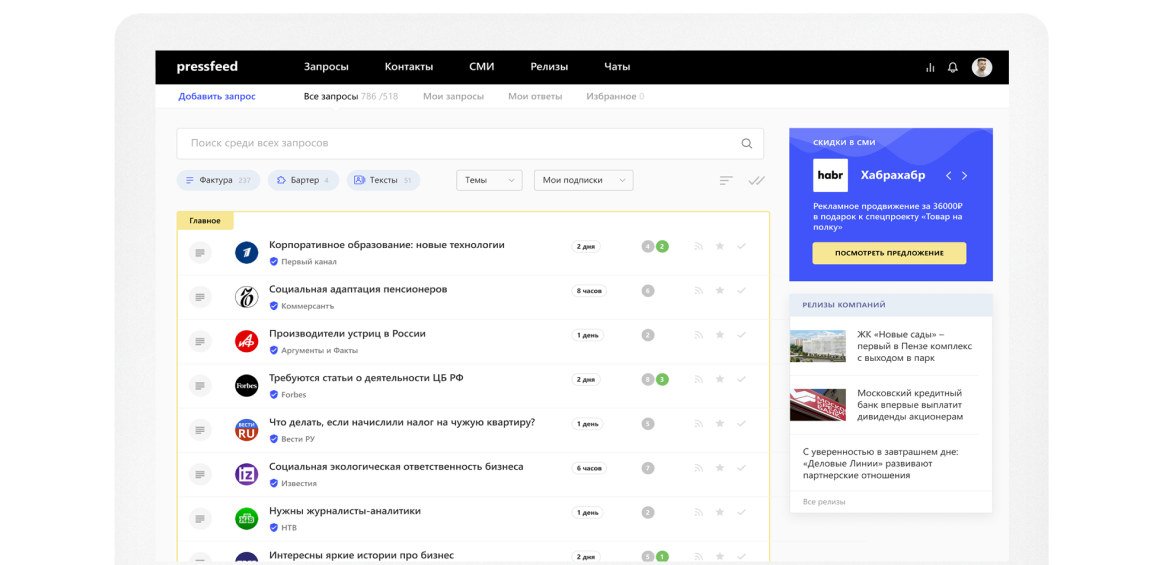Mark Нужны журналисты-аналитики as read
Viewport: 1162px width, 565px height.
coord(741,512)
